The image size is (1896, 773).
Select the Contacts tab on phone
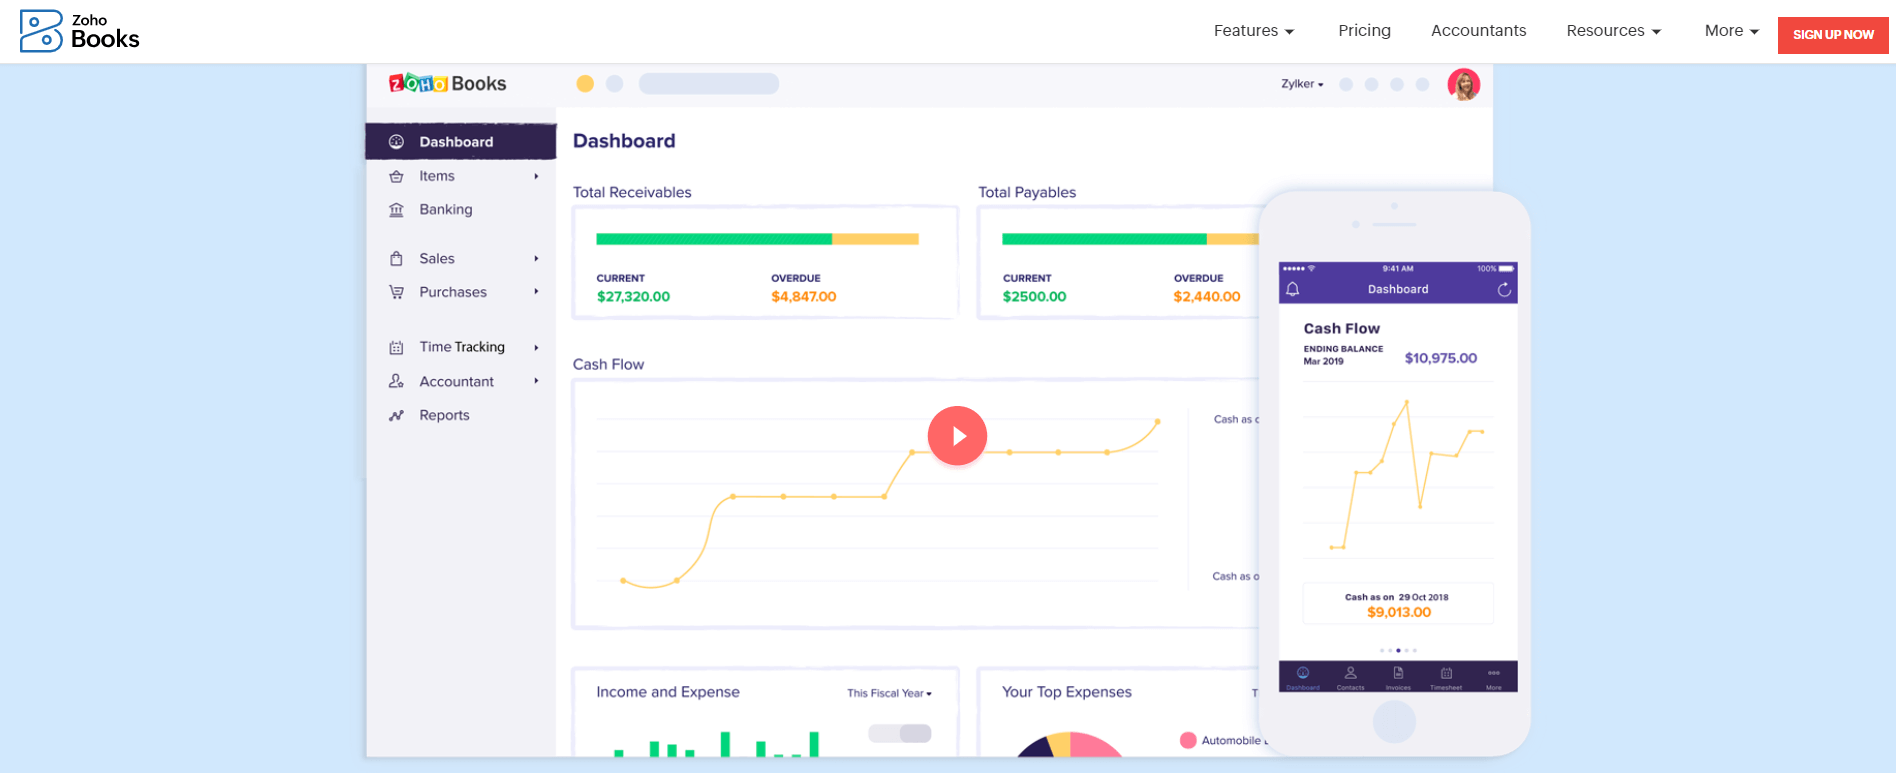pyautogui.click(x=1350, y=677)
